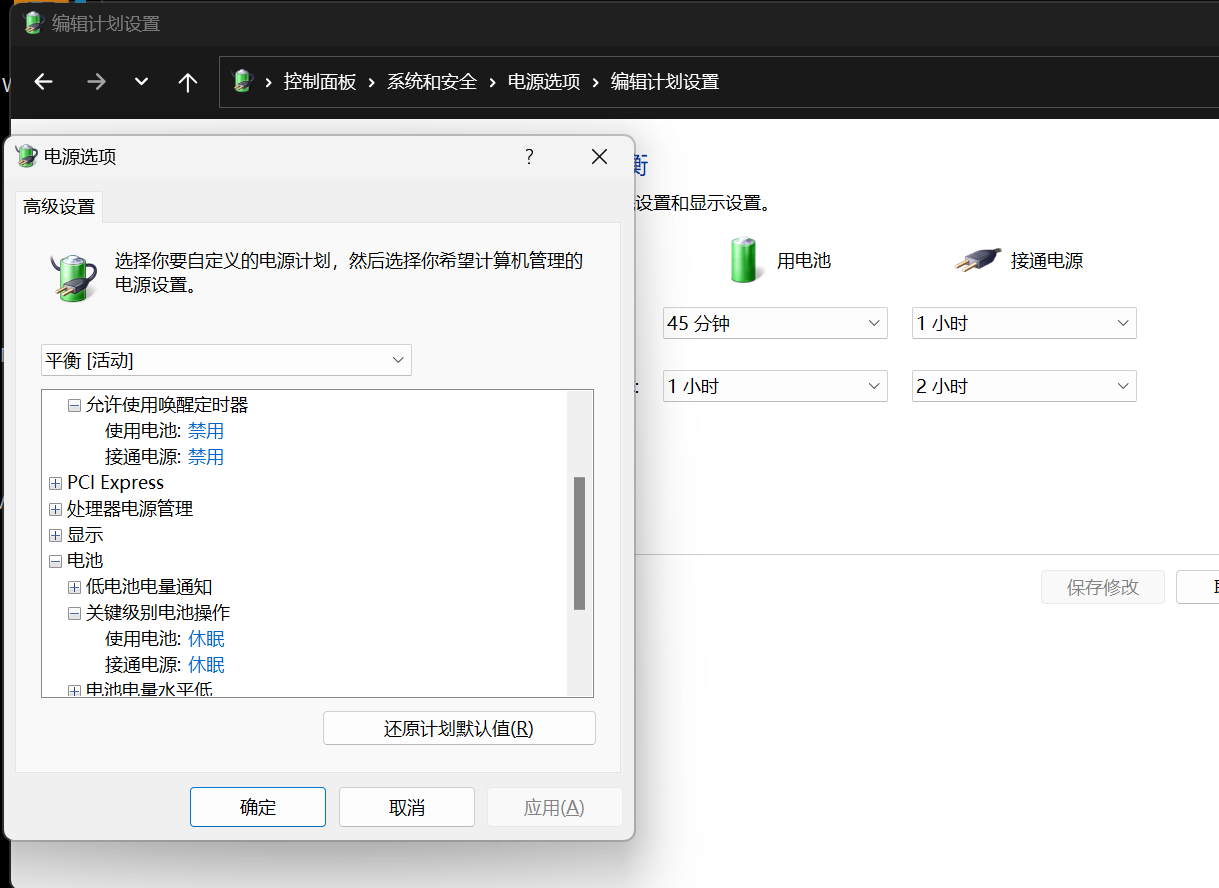
Task: Expand the 显示 settings node
Action: point(56,534)
